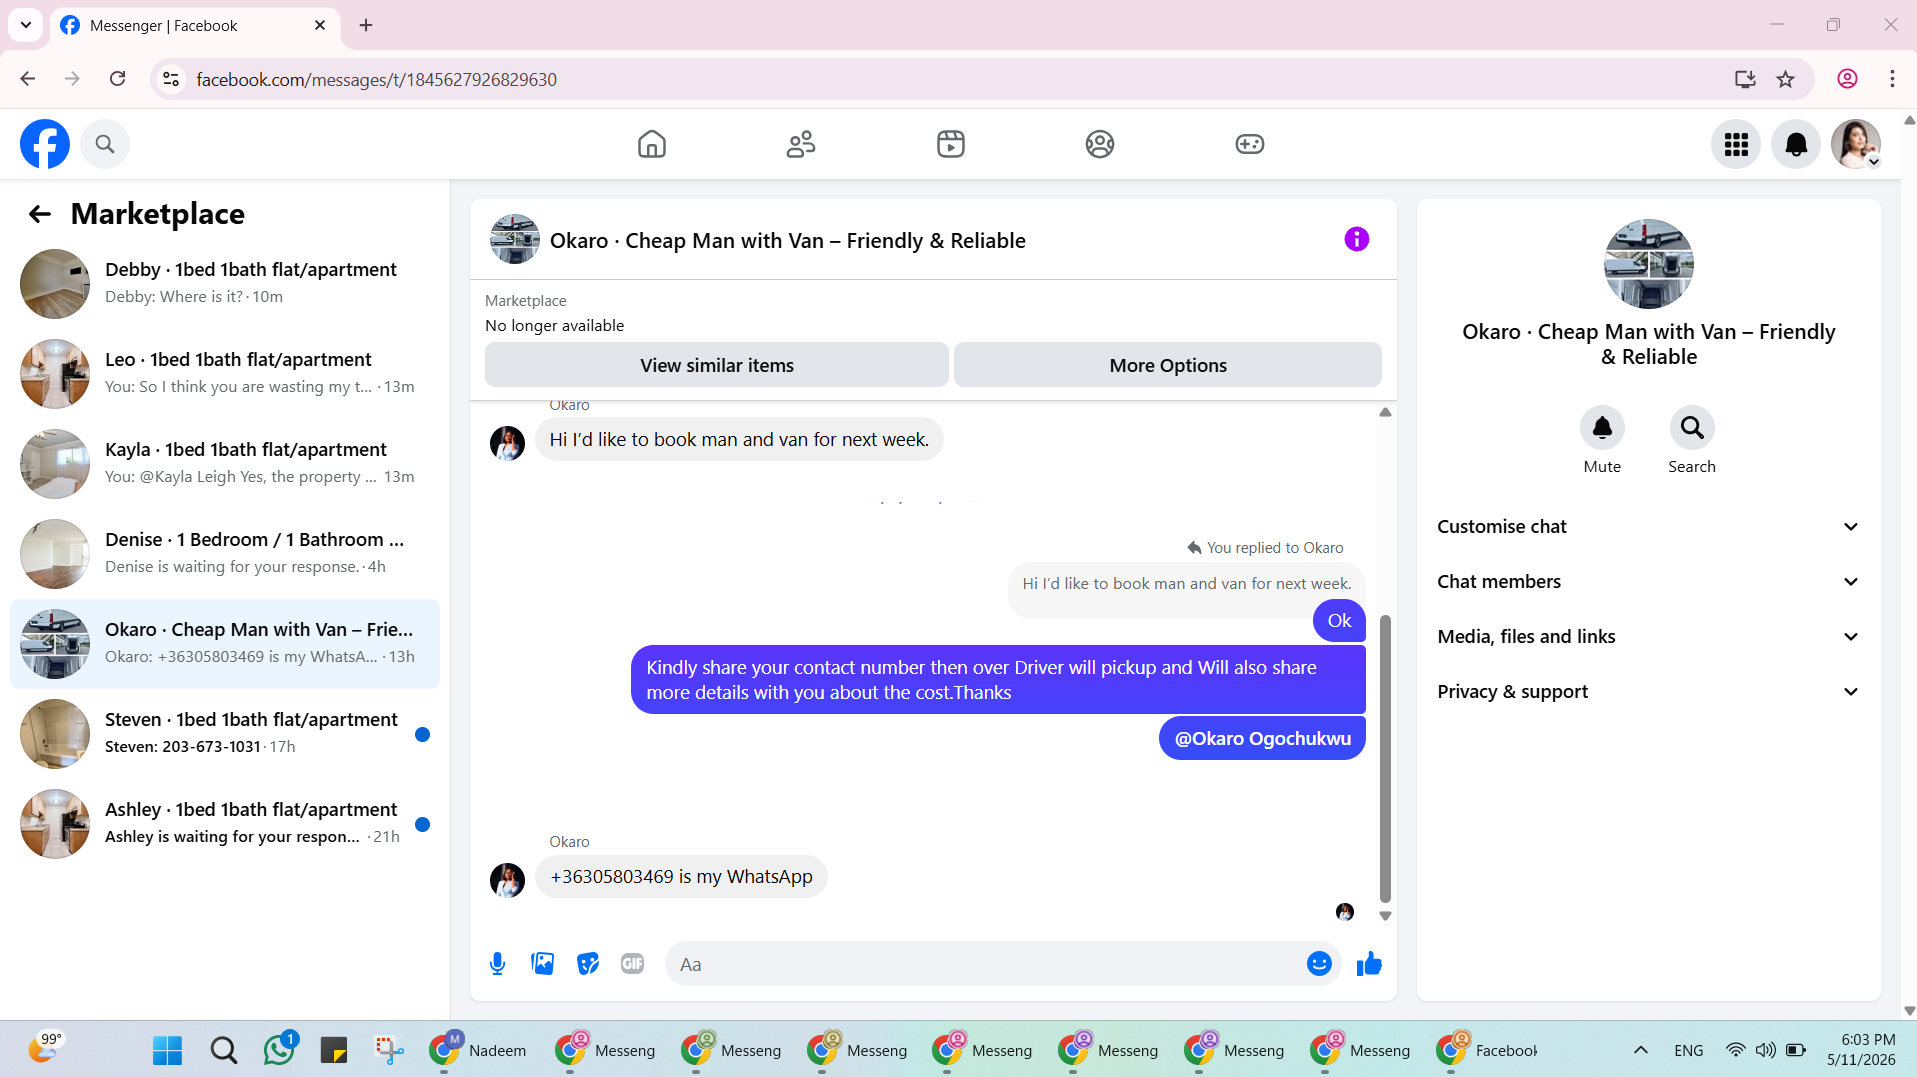
Task: Choose a sticker from sticker icon
Action: (588, 964)
